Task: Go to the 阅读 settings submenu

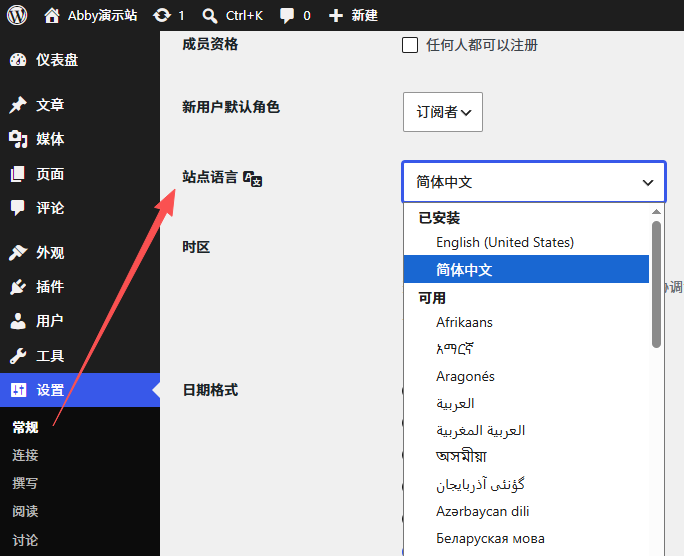Action: pos(25,511)
